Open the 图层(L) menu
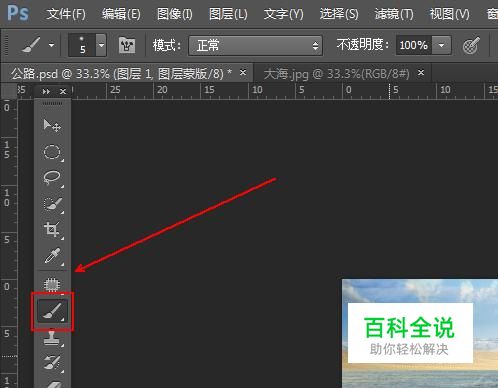The height and width of the screenshot is (388, 498). click(x=228, y=14)
